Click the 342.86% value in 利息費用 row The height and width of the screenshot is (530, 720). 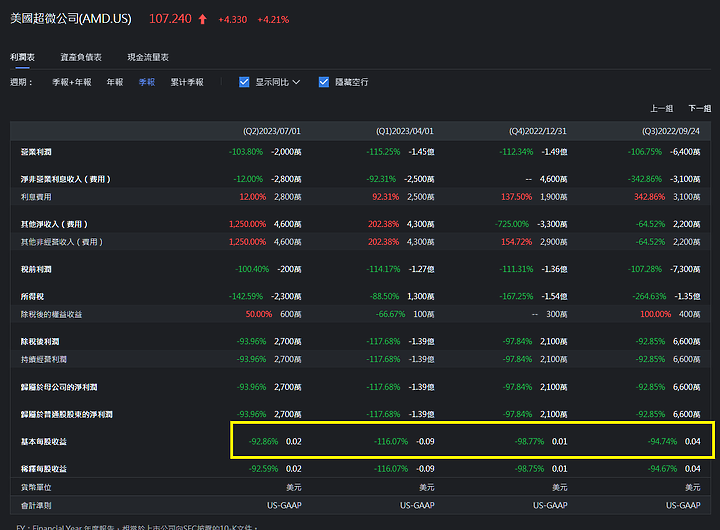click(649, 197)
